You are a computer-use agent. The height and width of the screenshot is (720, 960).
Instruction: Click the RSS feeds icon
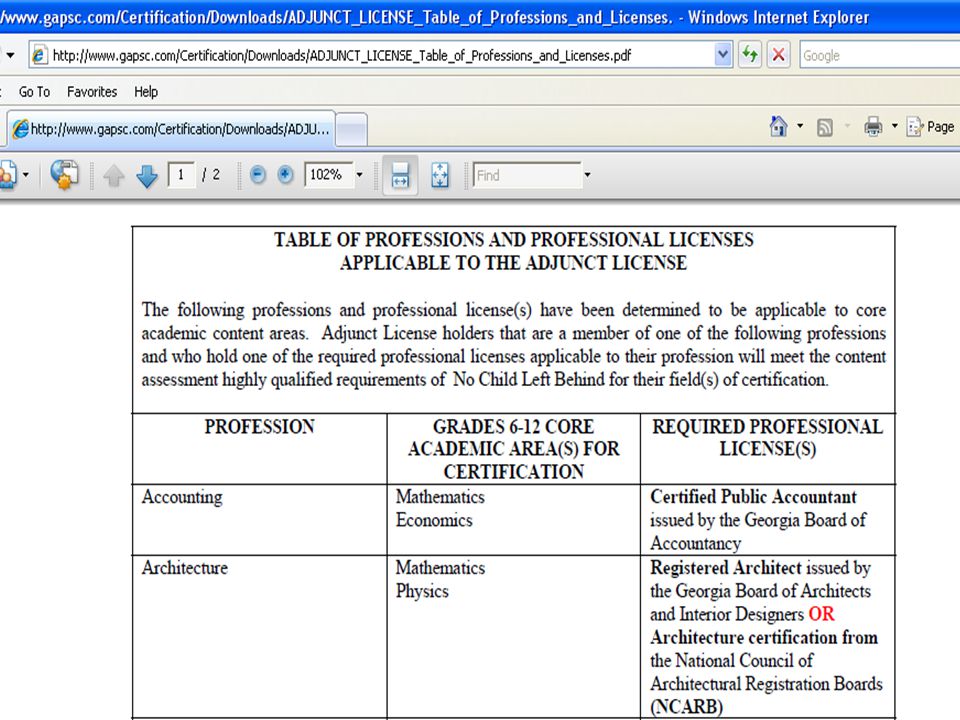pyautogui.click(x=825, y=127)
